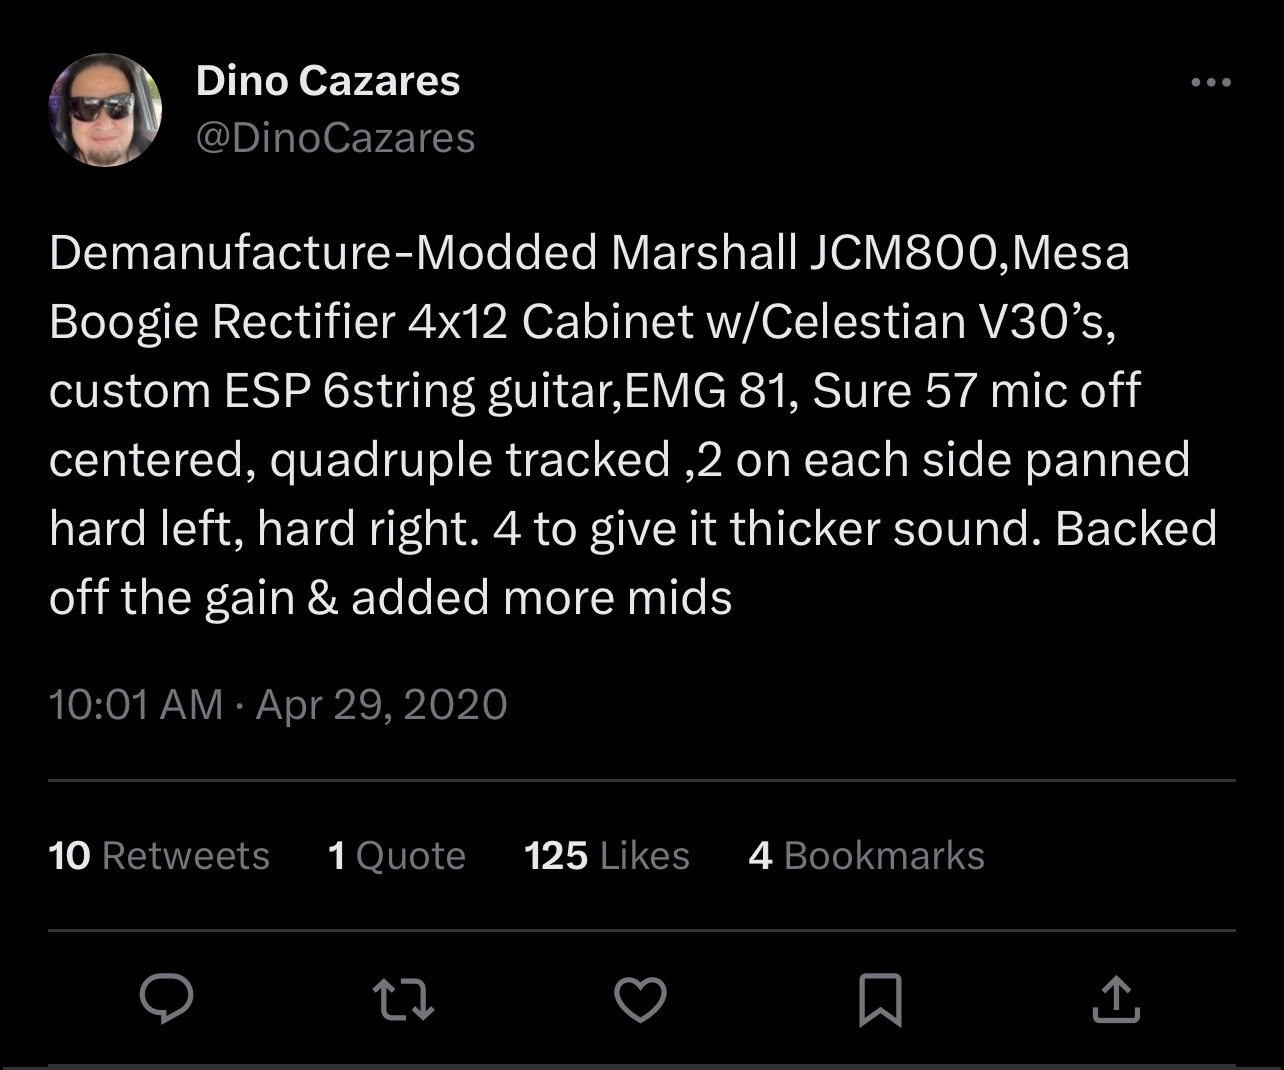This screenshot has width=1284, height=1070.
Task: Open the 1 Quote list
Action: click(396, 856)
